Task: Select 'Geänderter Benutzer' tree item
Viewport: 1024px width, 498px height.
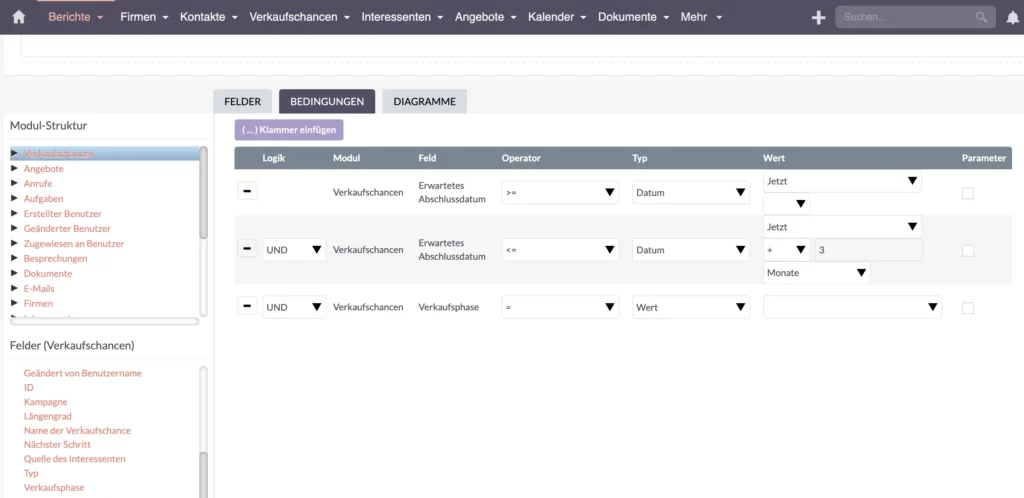Action: click(x=67, y=228)
